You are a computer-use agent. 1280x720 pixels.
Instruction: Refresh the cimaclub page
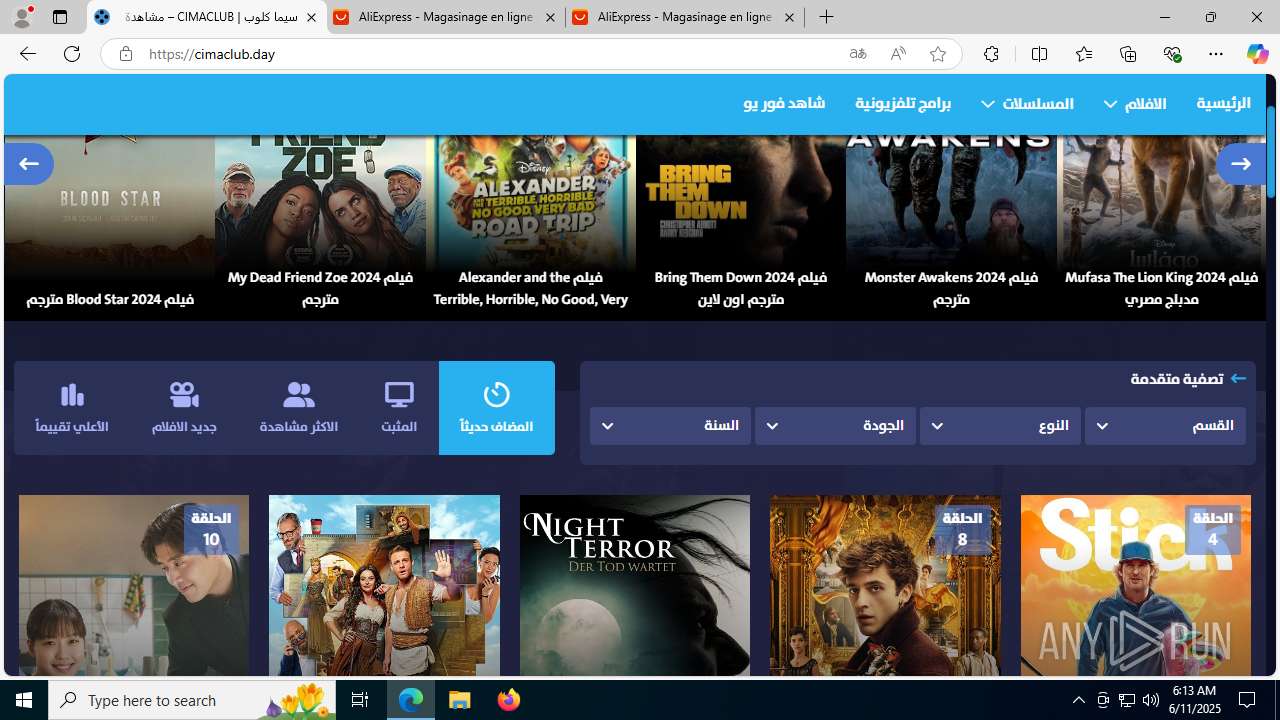pos(72,54)
